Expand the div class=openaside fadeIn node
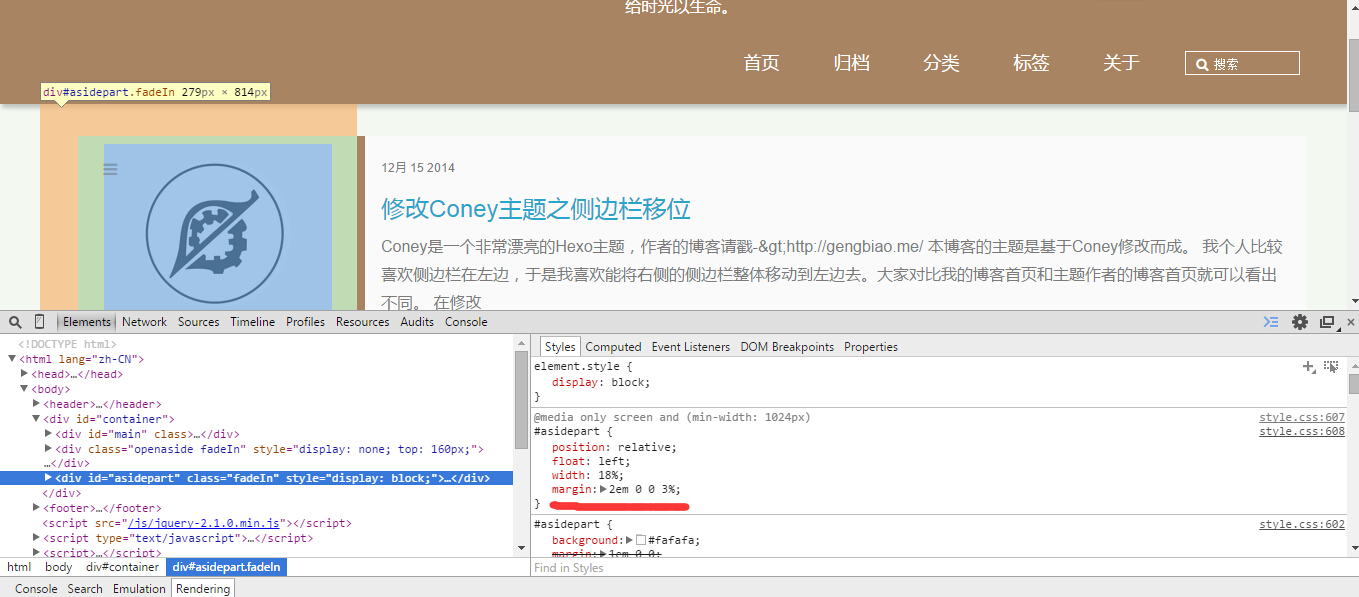The width and height of the screenshot is (1359, 597). point(48,449)
